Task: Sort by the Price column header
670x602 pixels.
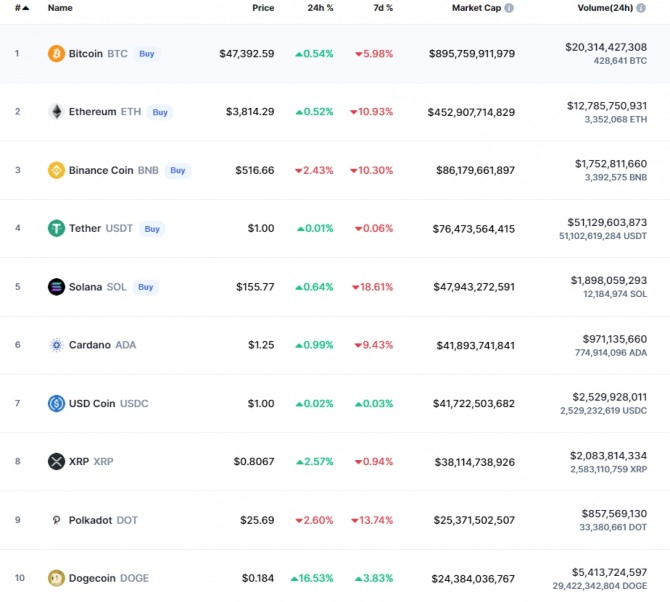Action: pyautogui.click(x=263, y=8)
